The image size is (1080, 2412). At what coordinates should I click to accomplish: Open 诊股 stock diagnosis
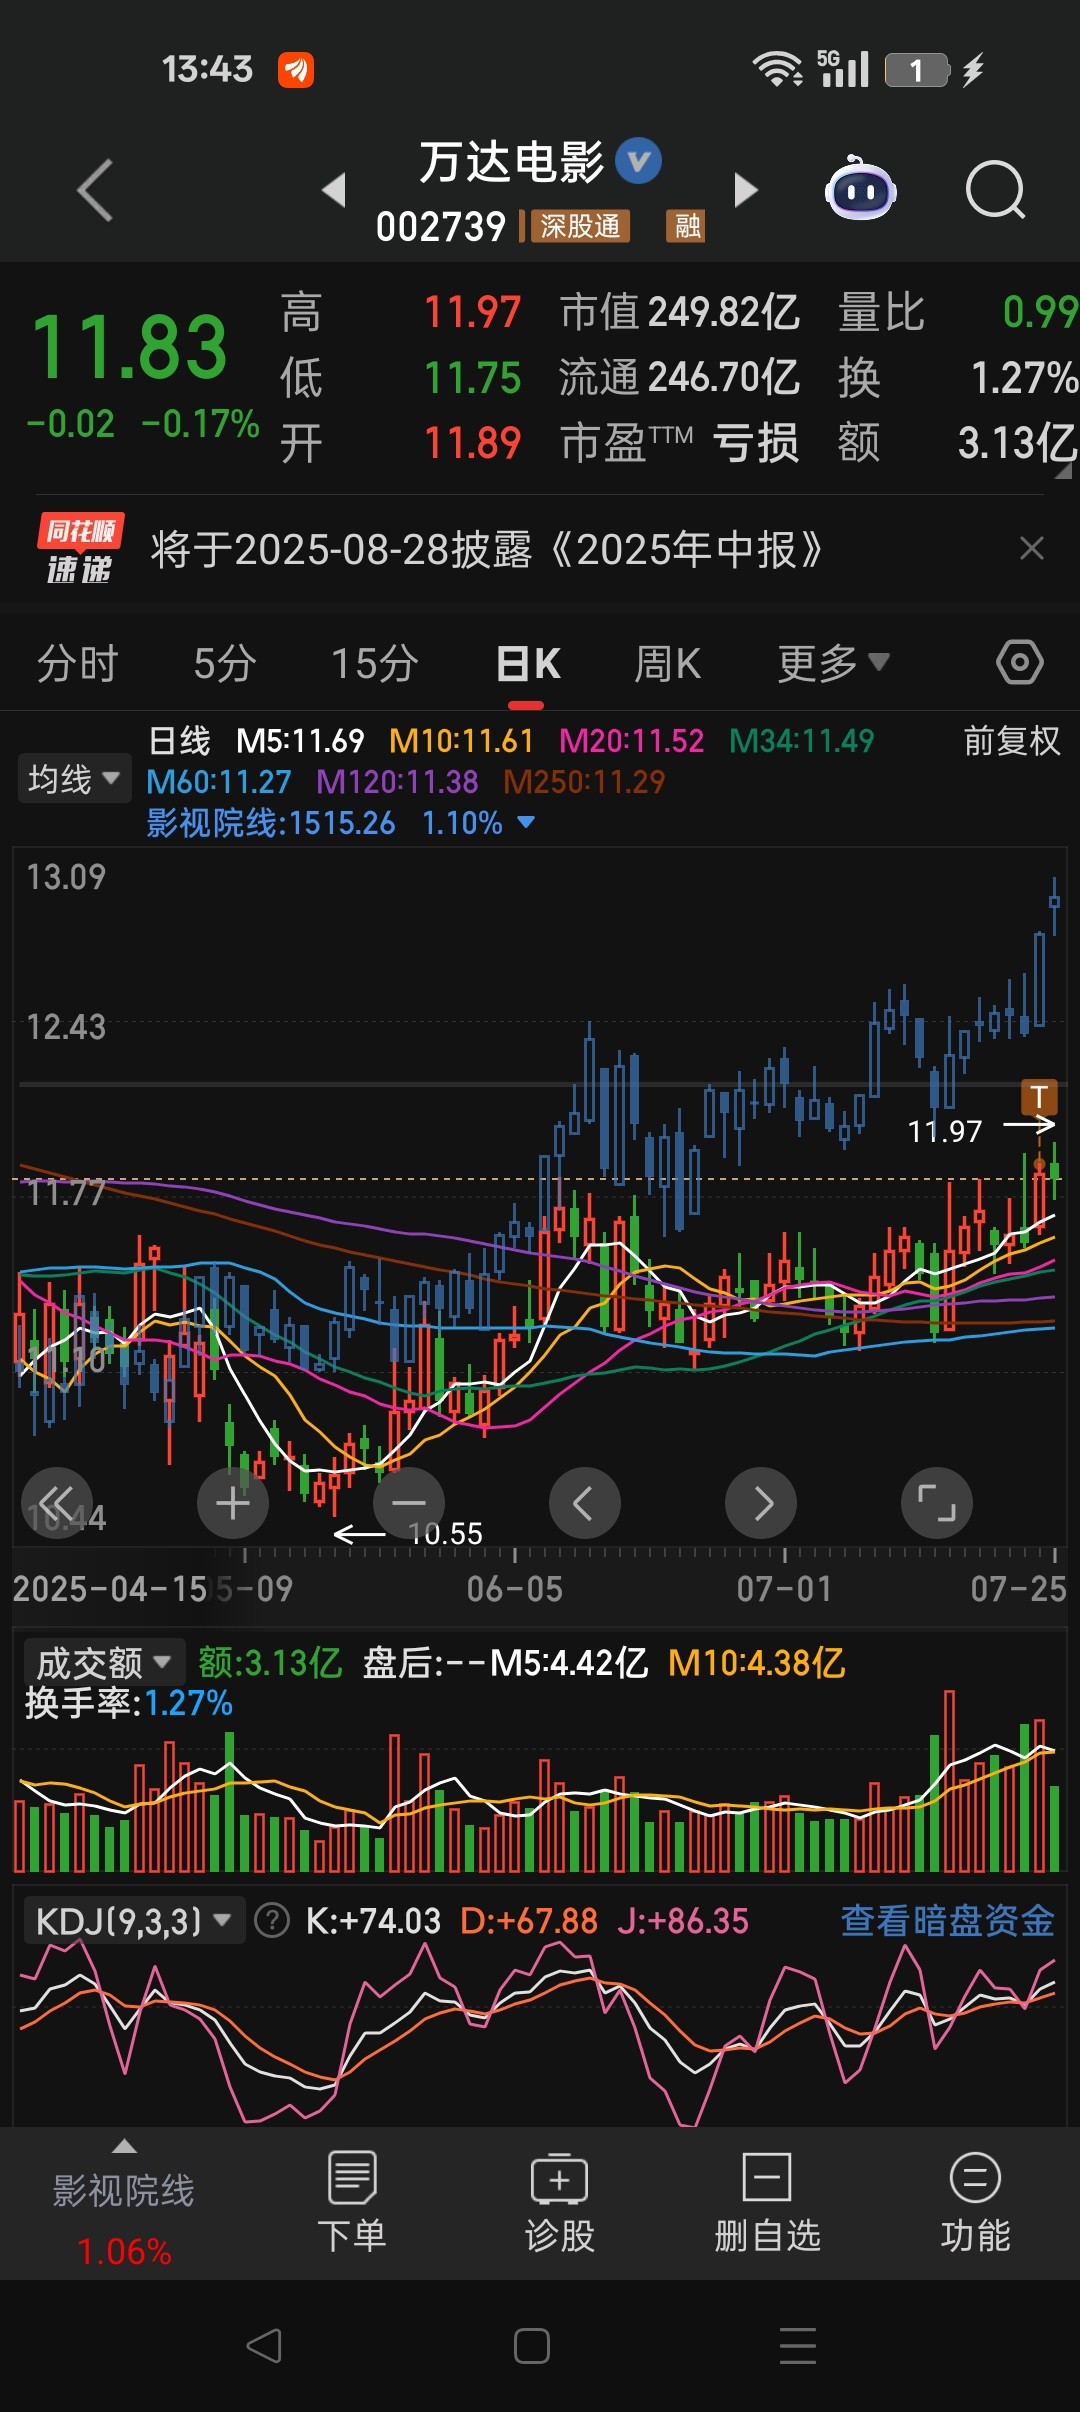click(560, 2202)
